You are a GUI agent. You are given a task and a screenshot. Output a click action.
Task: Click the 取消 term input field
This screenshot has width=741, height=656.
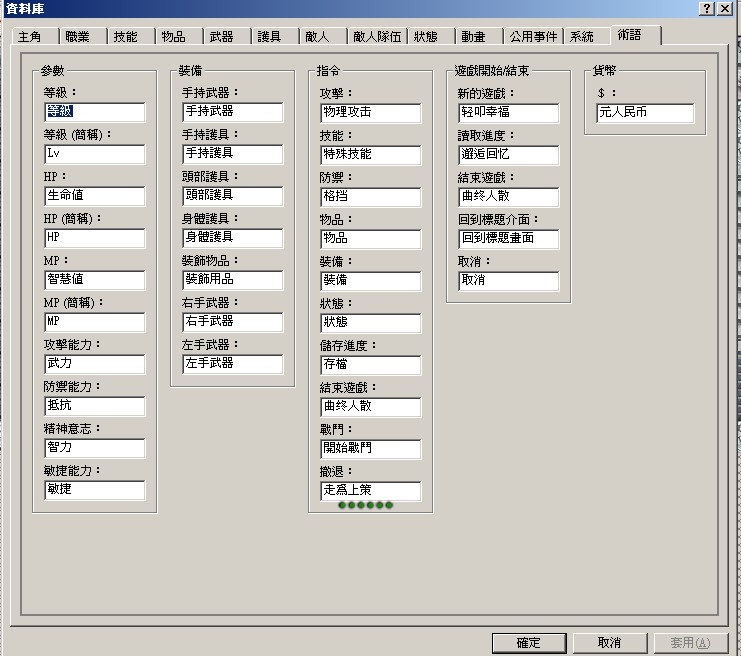tap(508, 281)
